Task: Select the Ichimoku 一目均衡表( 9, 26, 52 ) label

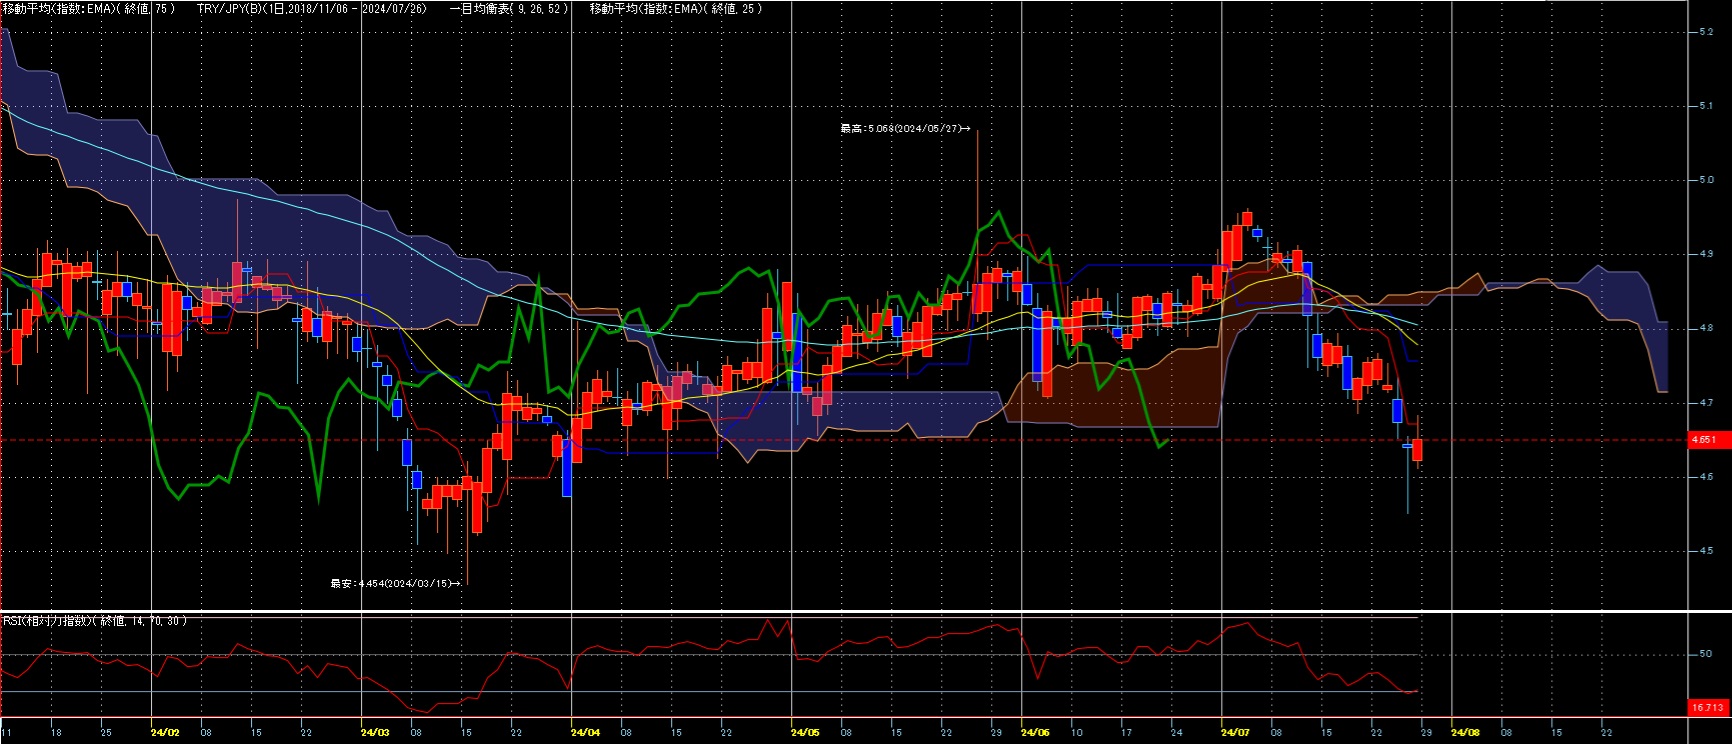Action: (509, 9)
